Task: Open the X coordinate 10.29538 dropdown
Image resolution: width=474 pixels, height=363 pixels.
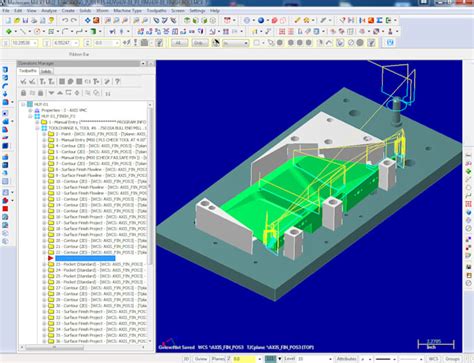Action: 35,43
